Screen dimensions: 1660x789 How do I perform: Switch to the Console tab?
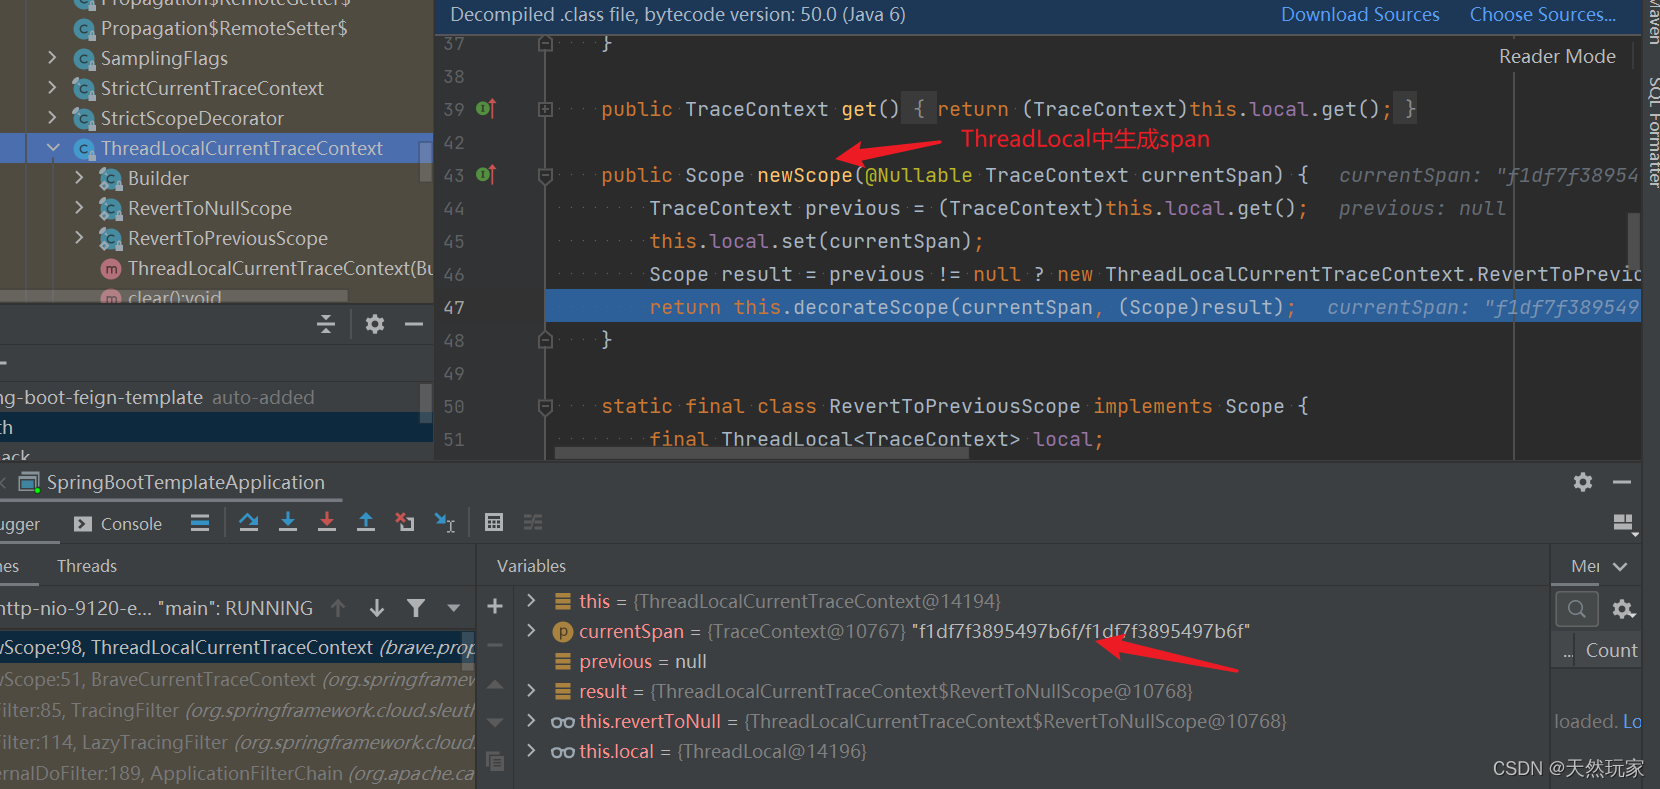[118, 524]
